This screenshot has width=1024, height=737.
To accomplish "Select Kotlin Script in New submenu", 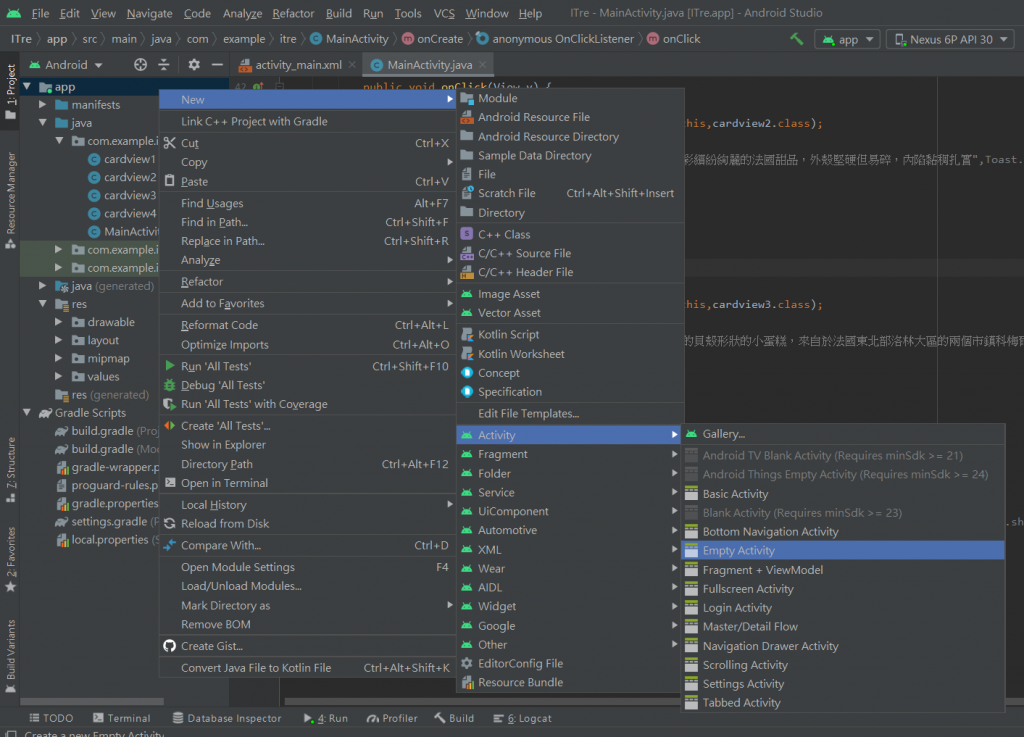I will pos(569,334).
